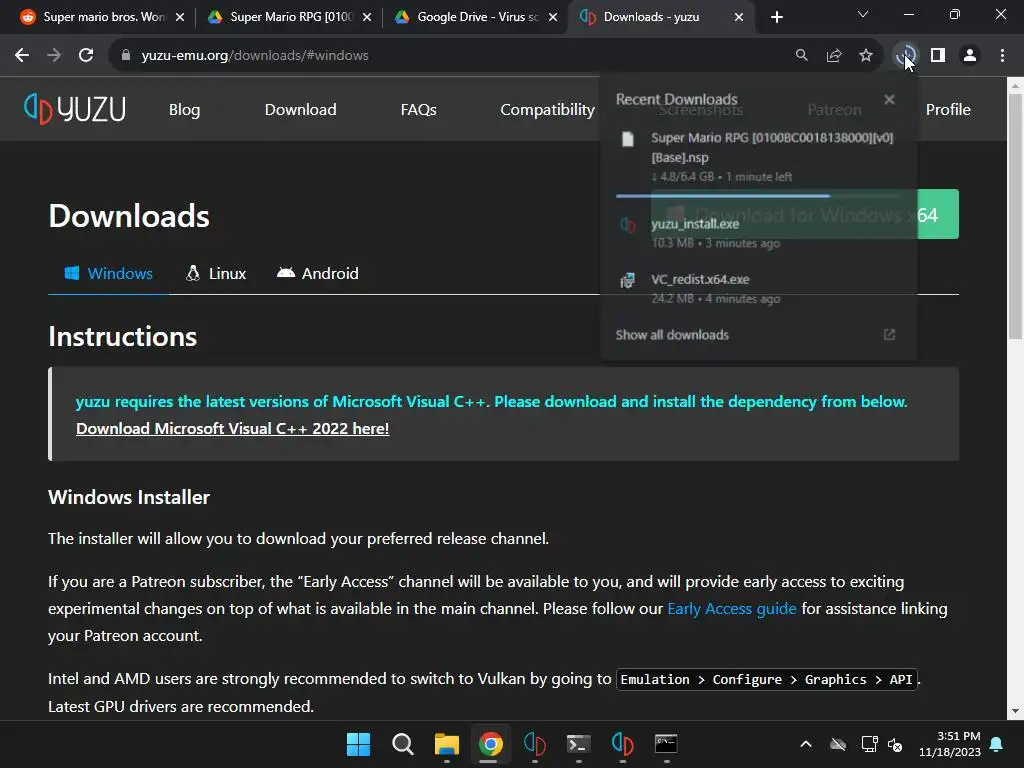Click the green Download for Windows x64 button
This screenshot has width=1024, height=768.
805,214
